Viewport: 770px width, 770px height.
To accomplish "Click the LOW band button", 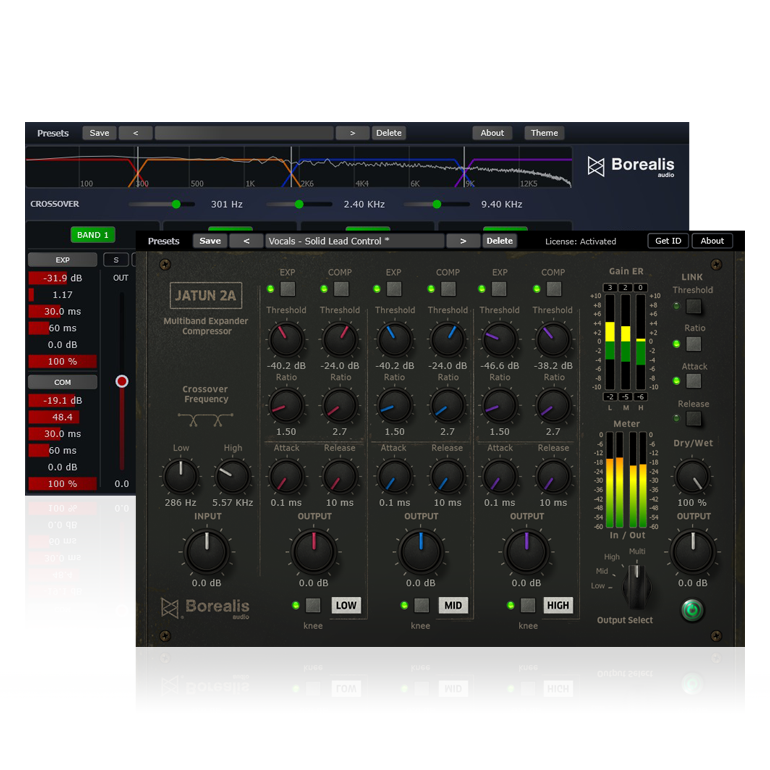I will [x=346, y=605].
